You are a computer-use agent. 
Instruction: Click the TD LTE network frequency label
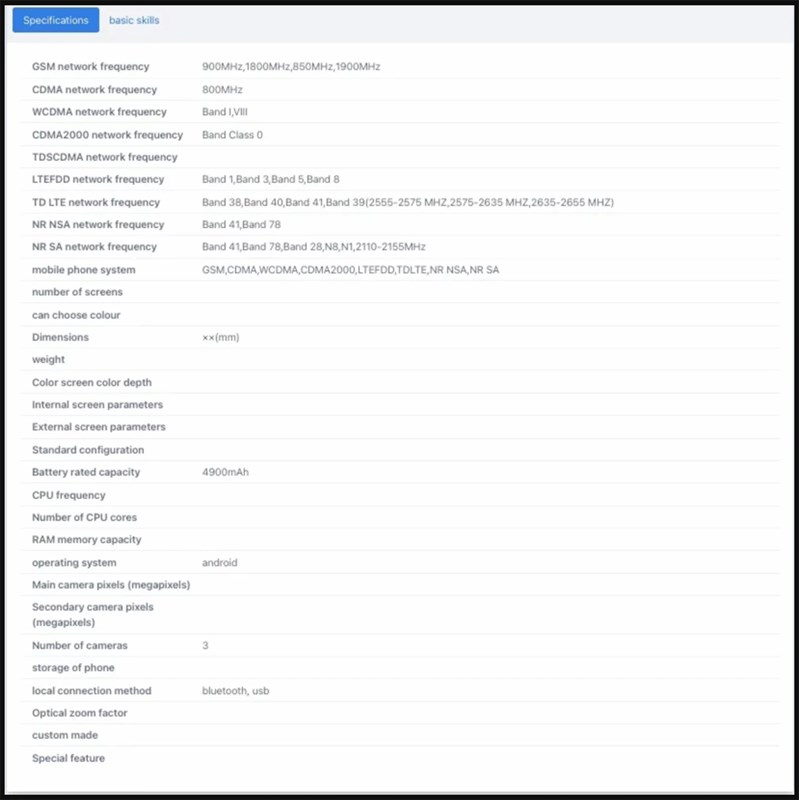(96, 202)
